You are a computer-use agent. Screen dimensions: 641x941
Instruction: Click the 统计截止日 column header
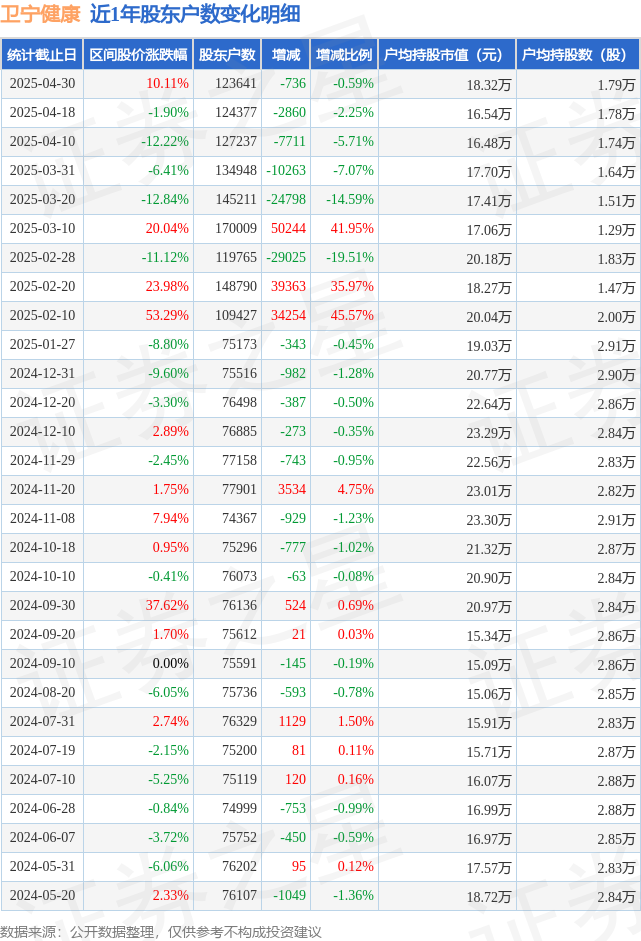pos(42,55)
